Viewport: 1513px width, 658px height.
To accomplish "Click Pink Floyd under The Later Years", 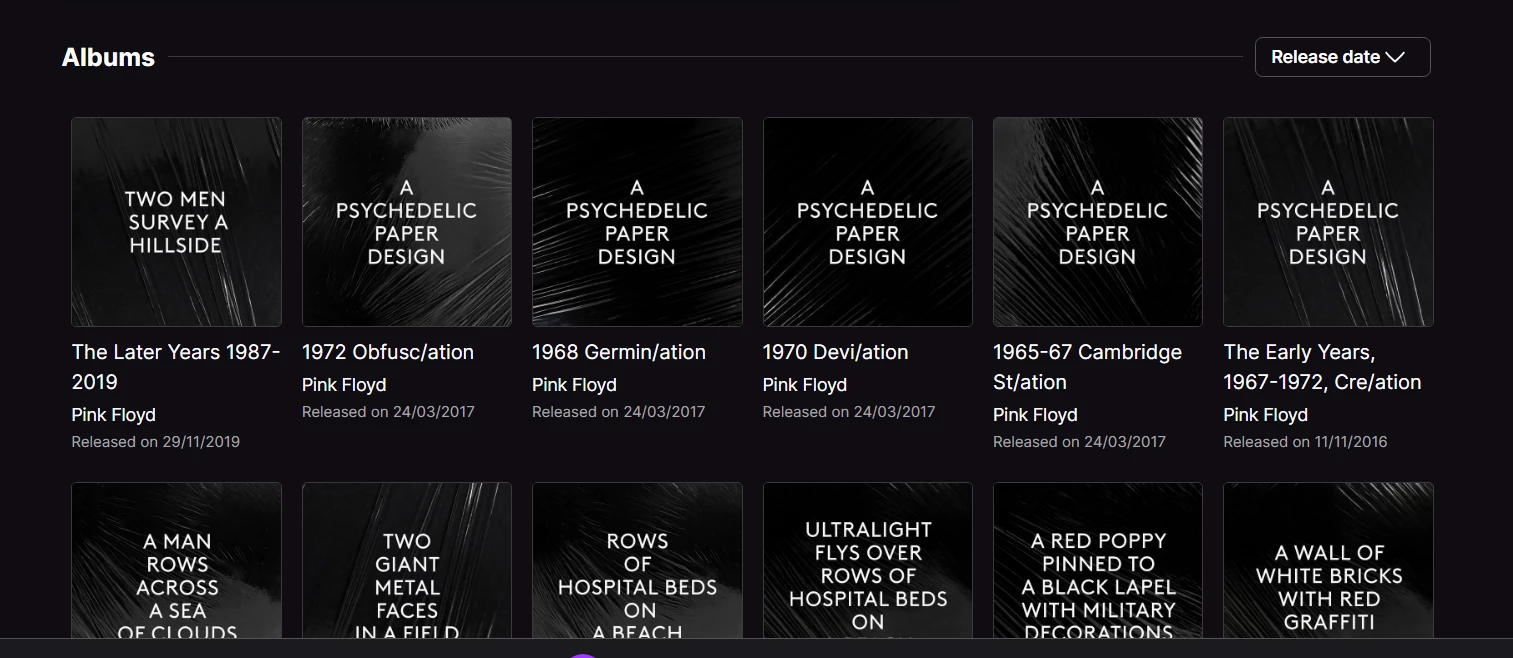I will click(114, 415).
